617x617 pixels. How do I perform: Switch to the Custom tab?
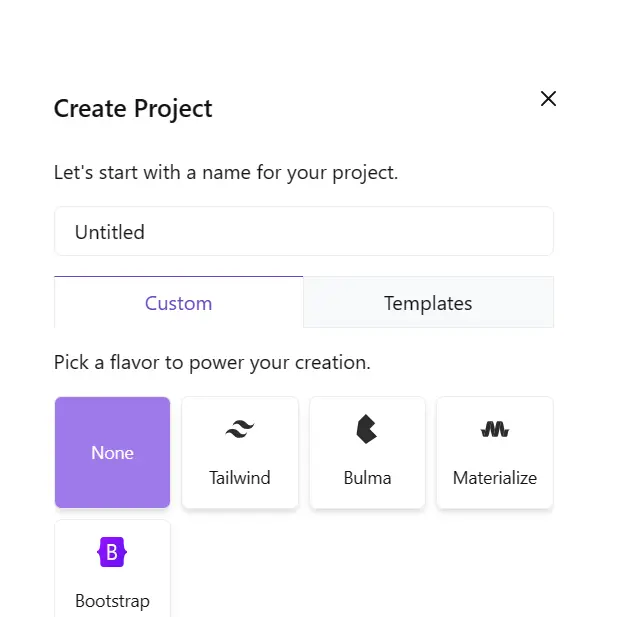179,302
